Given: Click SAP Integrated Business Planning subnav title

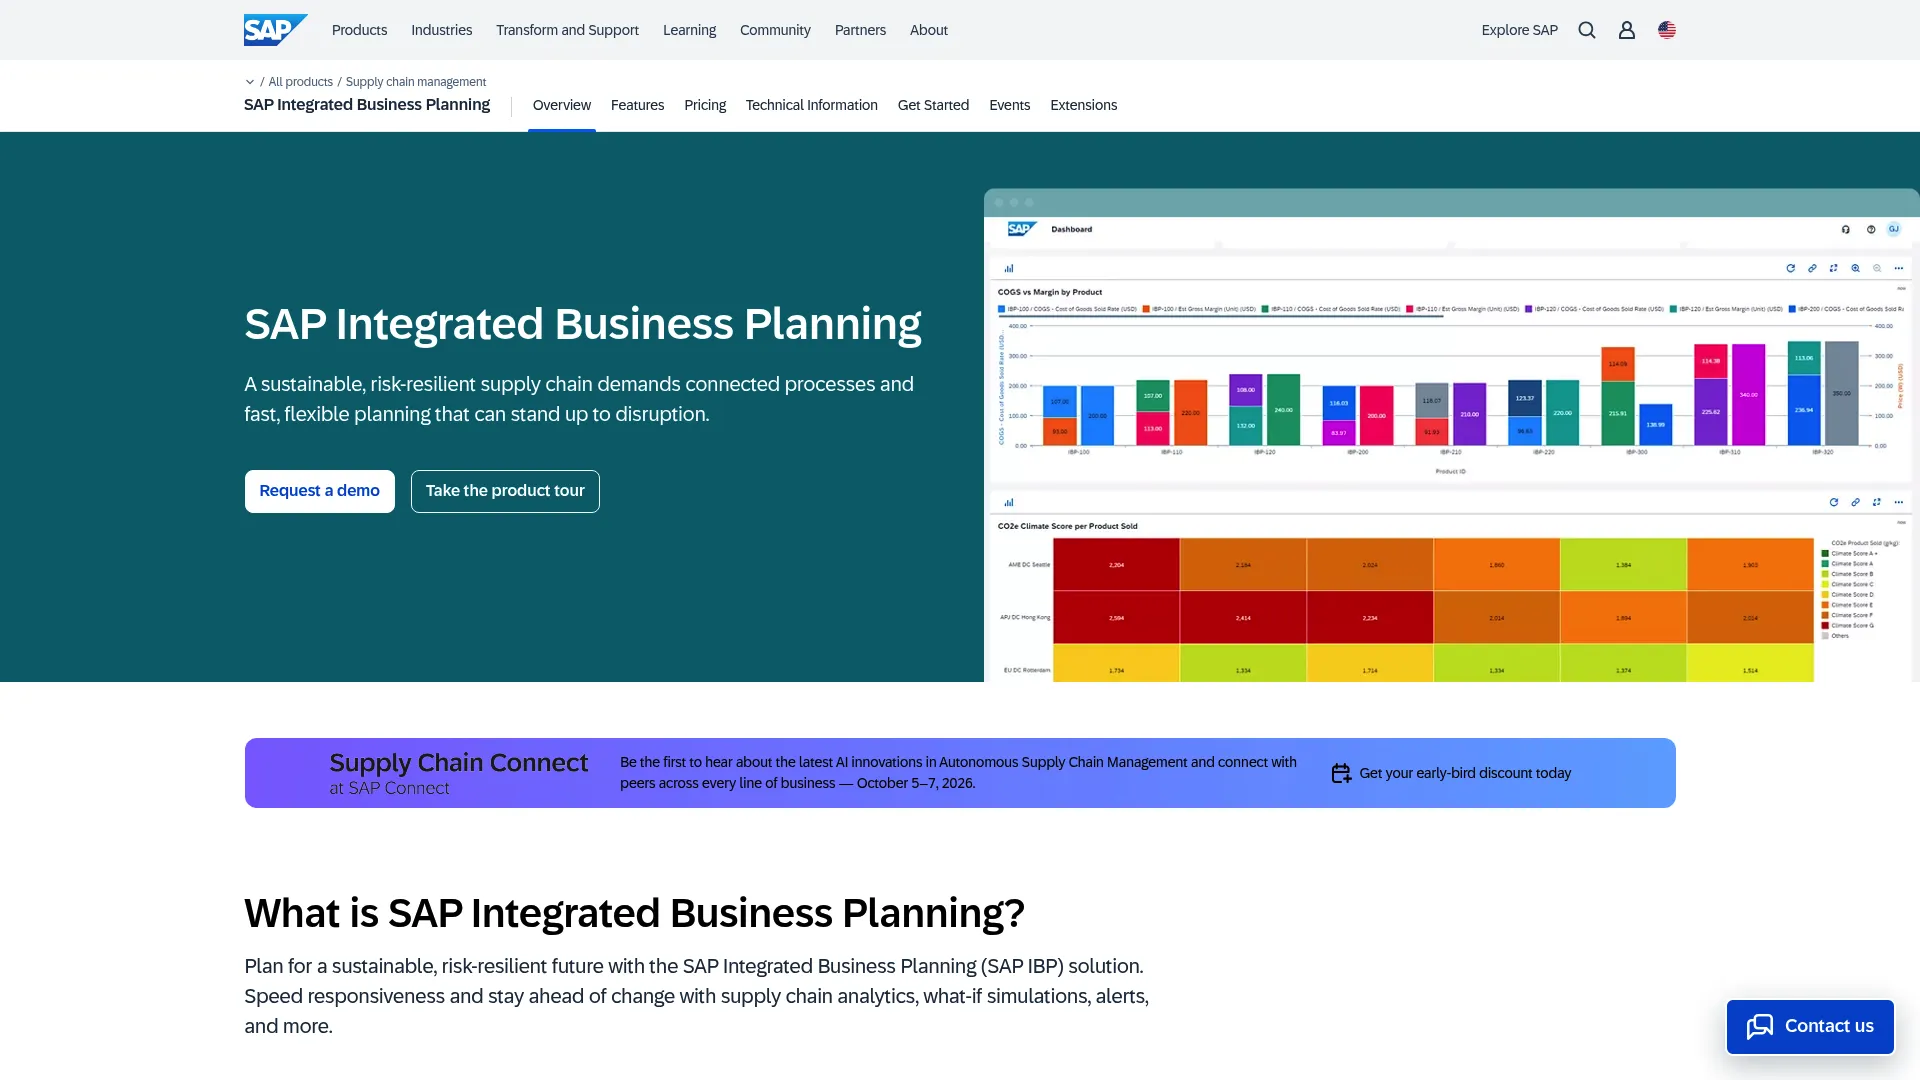Looking at the screenshot, I should point(367,105).
